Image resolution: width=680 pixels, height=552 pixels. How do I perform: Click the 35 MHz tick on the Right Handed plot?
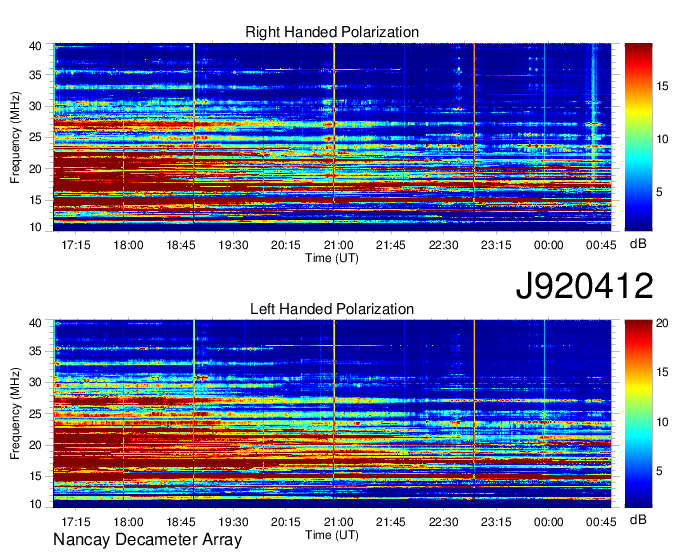[x=35, y=75]
